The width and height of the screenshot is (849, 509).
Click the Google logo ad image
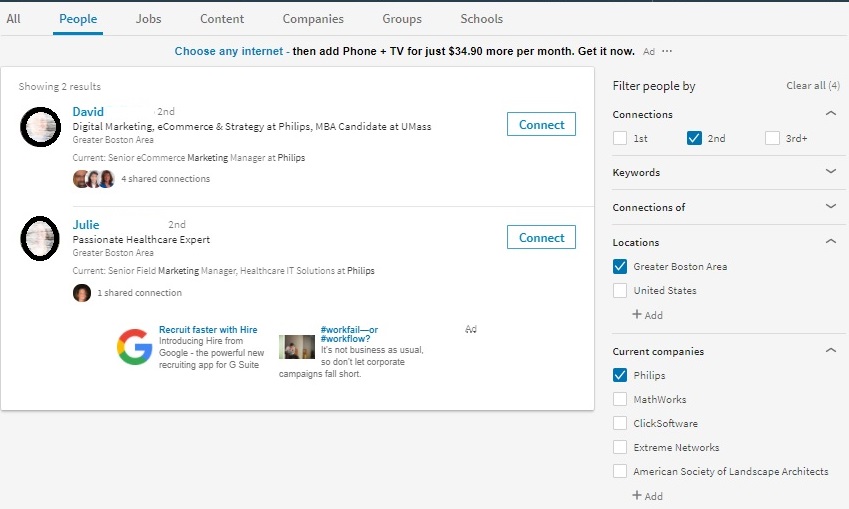134,347
